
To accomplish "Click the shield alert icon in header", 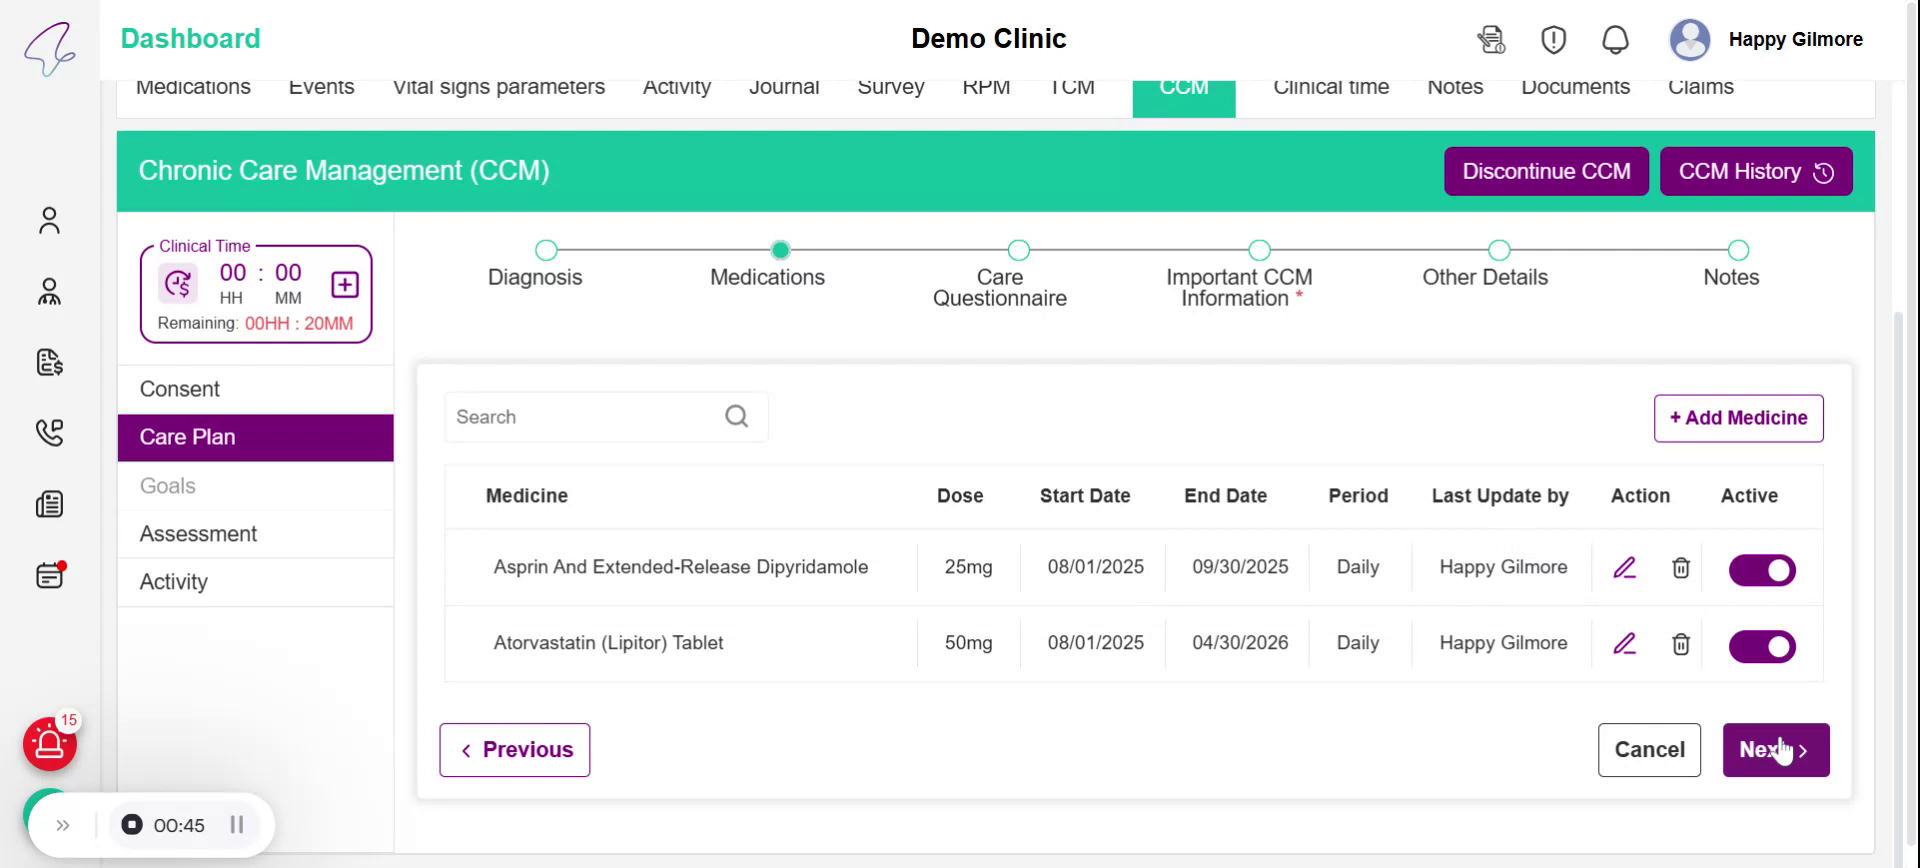I will click(1553, 40).
